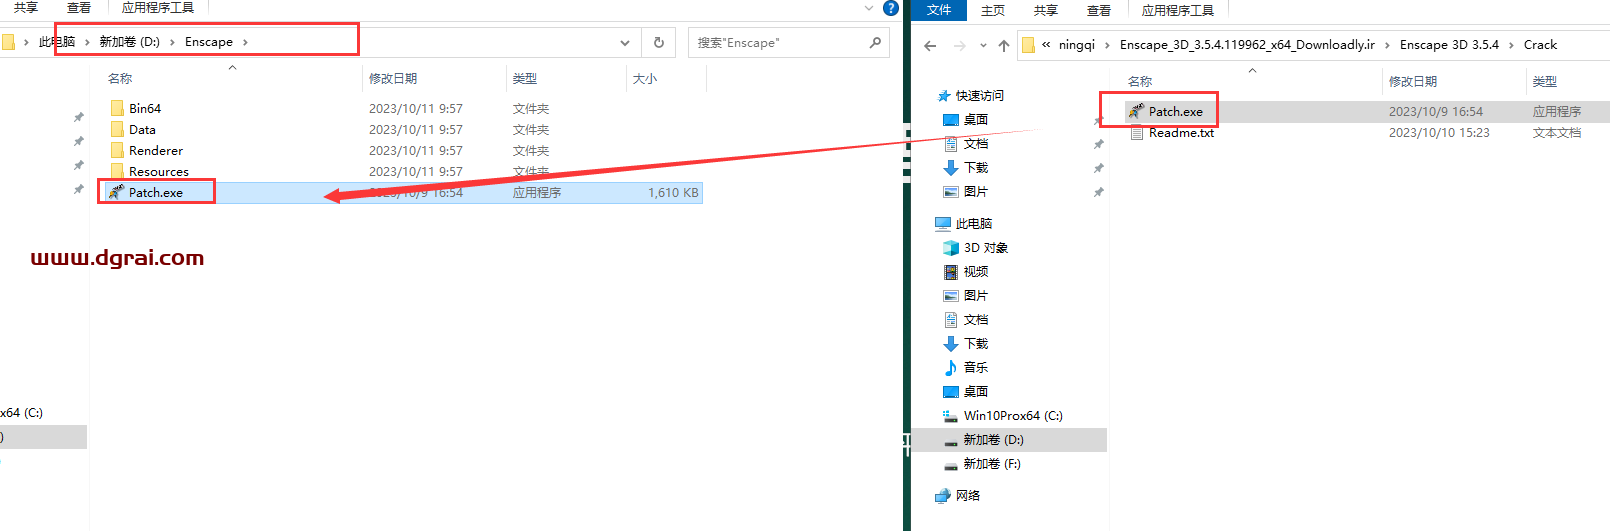Open Documents (文档) under This PC
Screen dimensions: 1610x531
(x=967, y=320)
